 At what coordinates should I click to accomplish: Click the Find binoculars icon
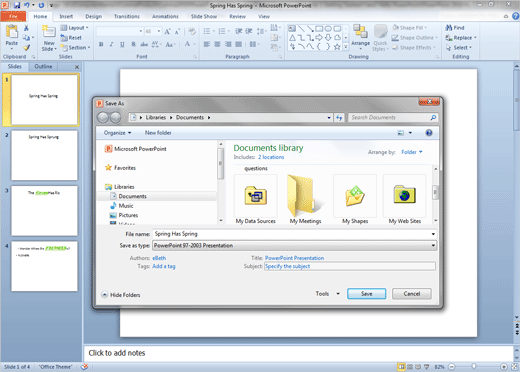[x=449, y=28]
